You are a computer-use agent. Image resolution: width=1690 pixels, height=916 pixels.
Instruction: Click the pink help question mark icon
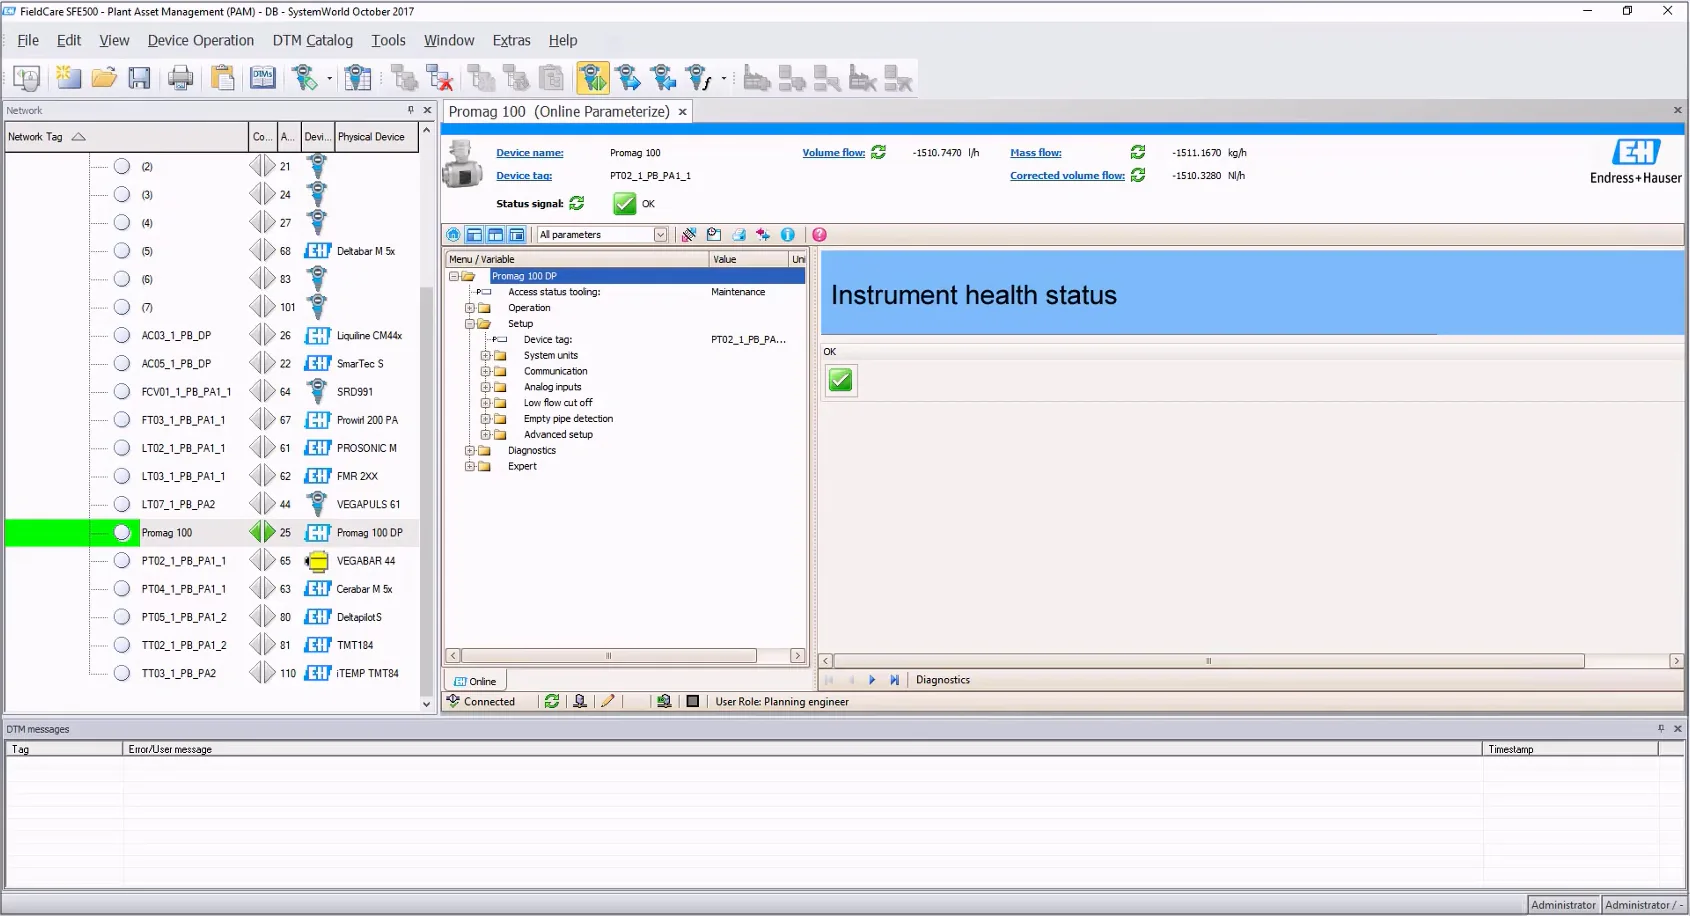coord(820,235)
